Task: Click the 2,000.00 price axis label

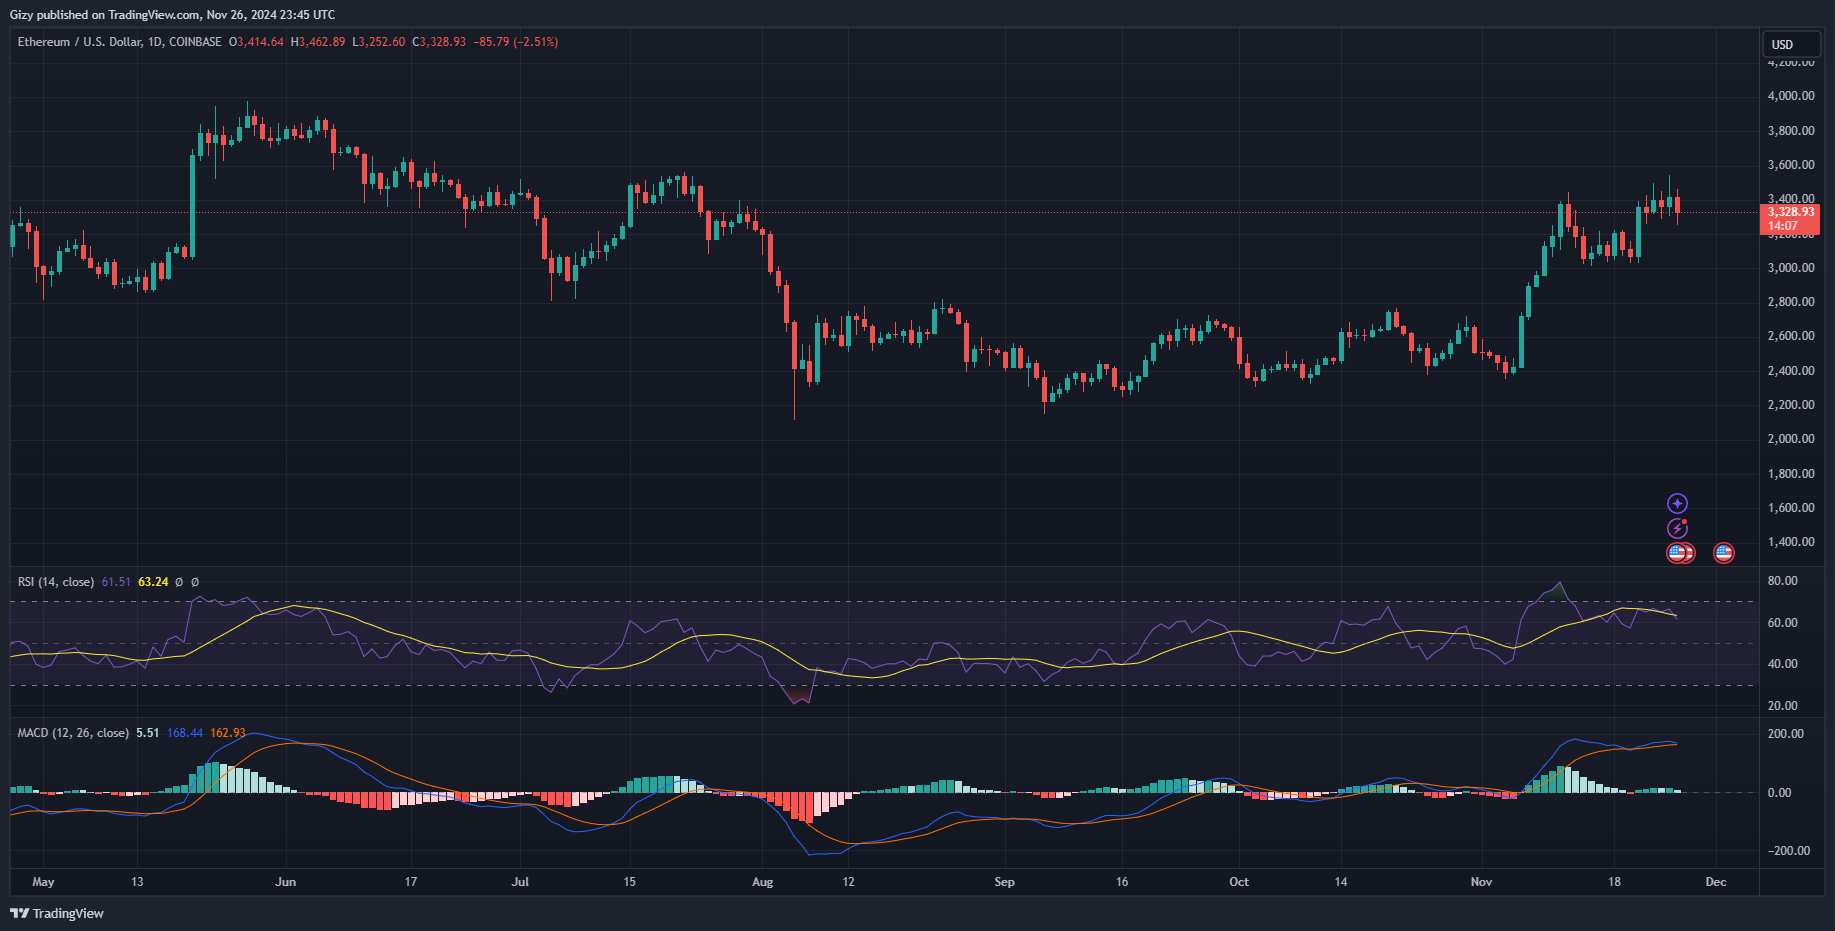Action: point(1791,439)
